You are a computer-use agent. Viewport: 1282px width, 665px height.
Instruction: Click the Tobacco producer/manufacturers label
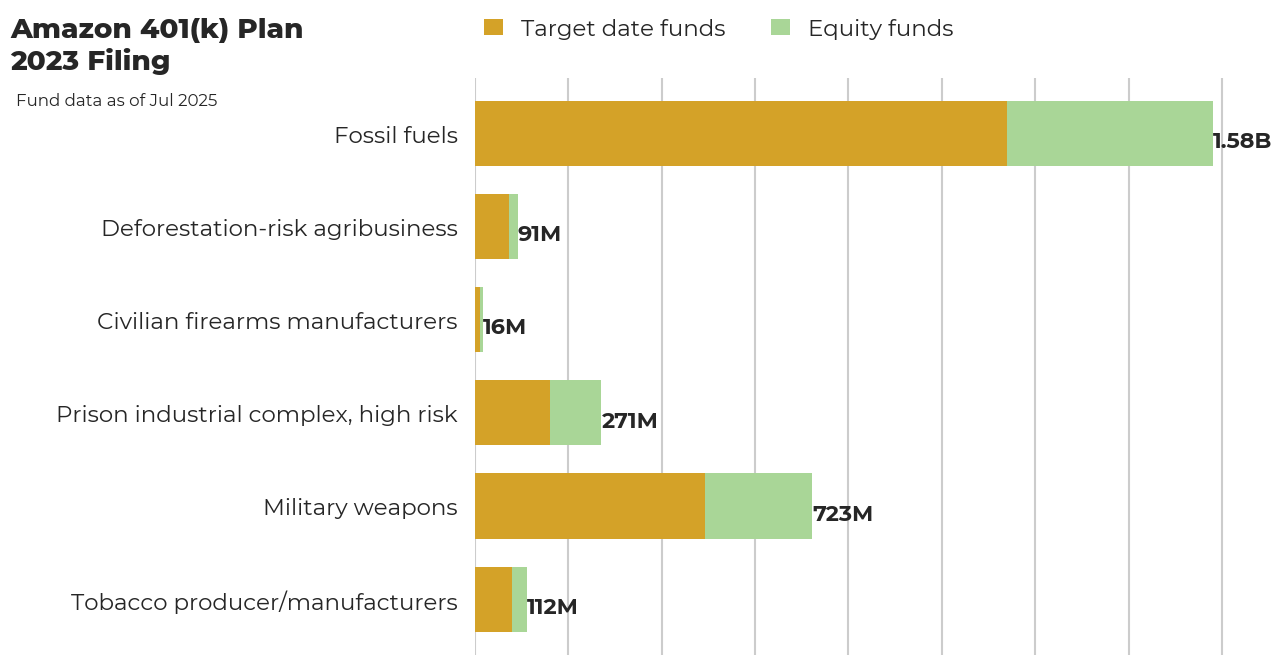(264, 602)
